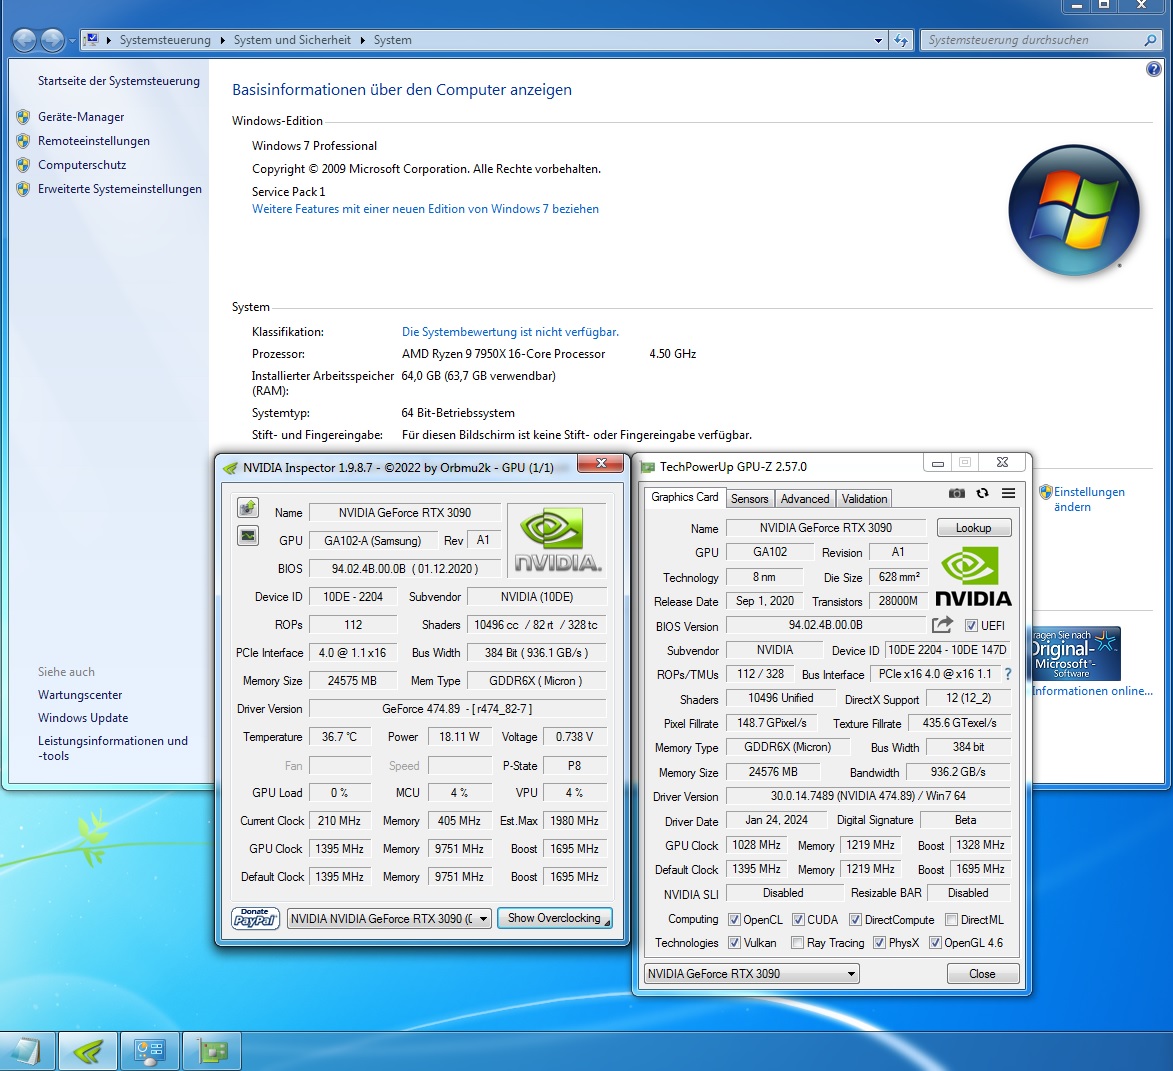Toggle the Vulkan checkbox
Viewport: 1173px width, 1071px height.
[x=734, y=942]
